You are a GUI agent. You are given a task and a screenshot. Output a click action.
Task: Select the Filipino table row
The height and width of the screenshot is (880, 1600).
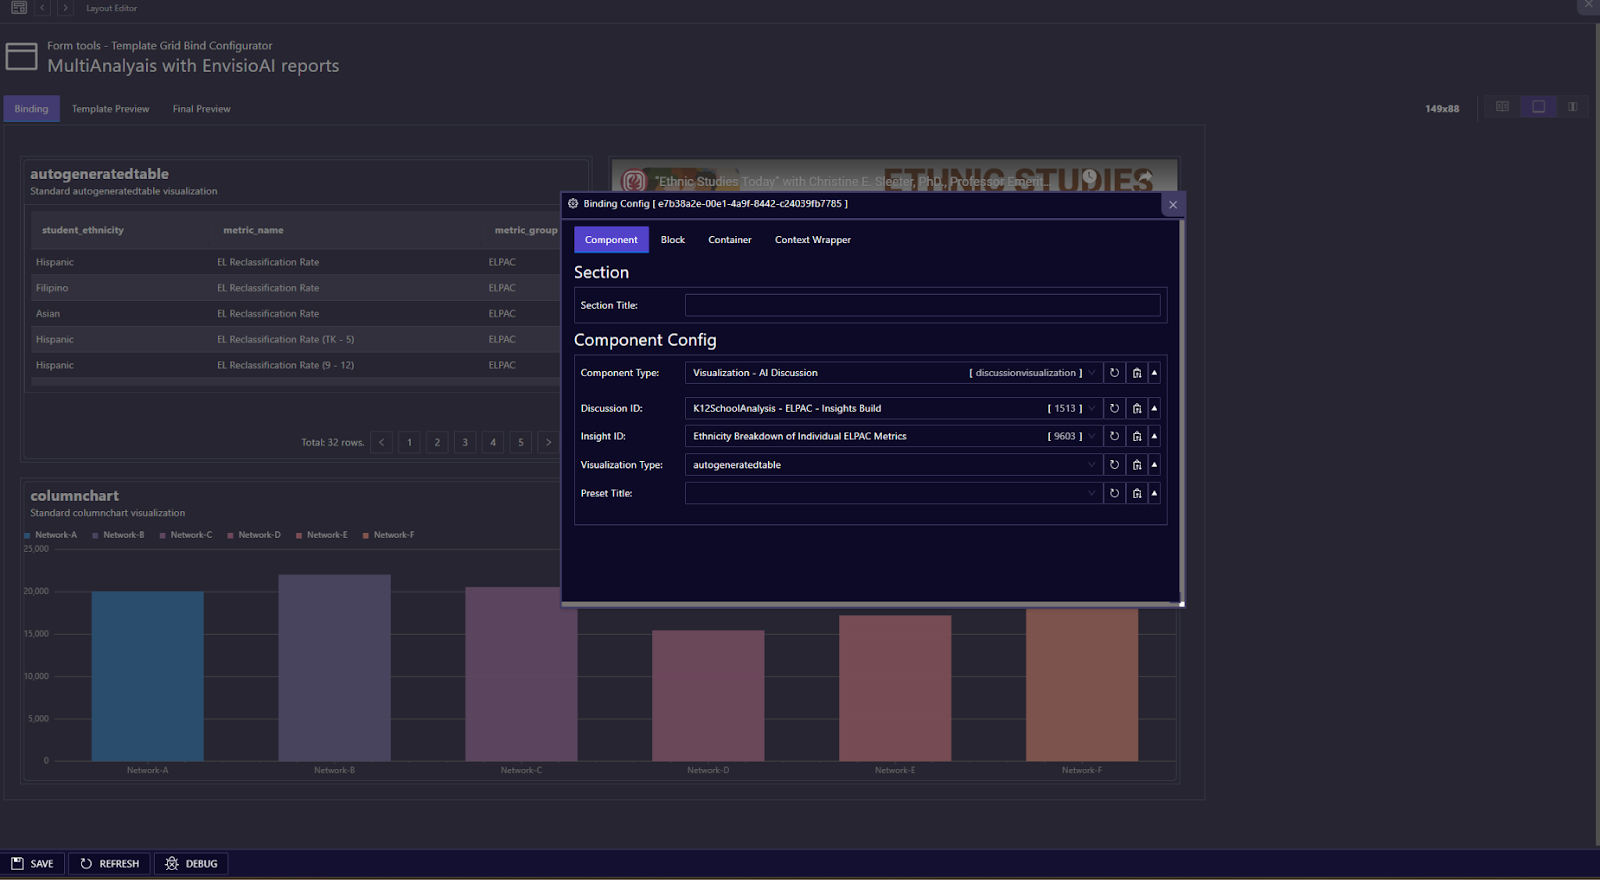click(295, 288)
